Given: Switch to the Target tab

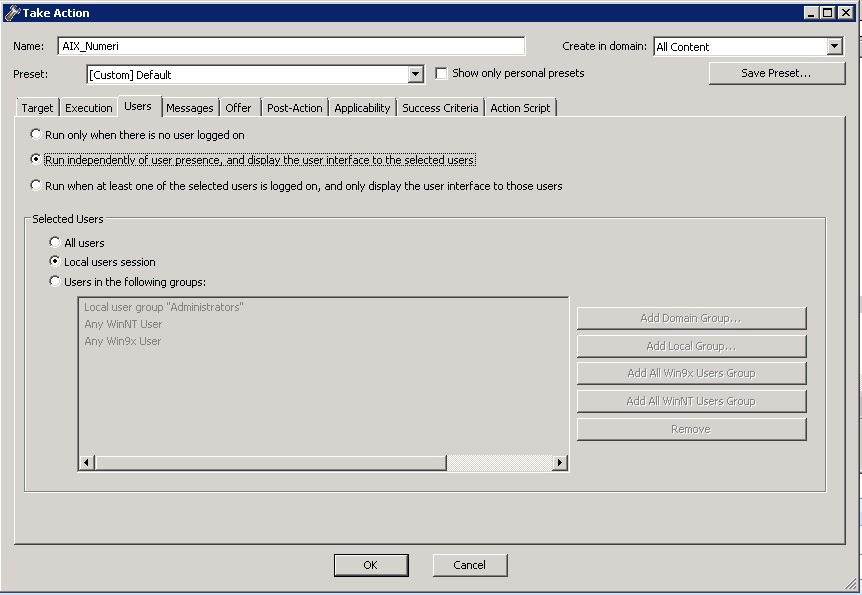Looking at the screenshot, I should pyautogui.click(x=37, y=107).
